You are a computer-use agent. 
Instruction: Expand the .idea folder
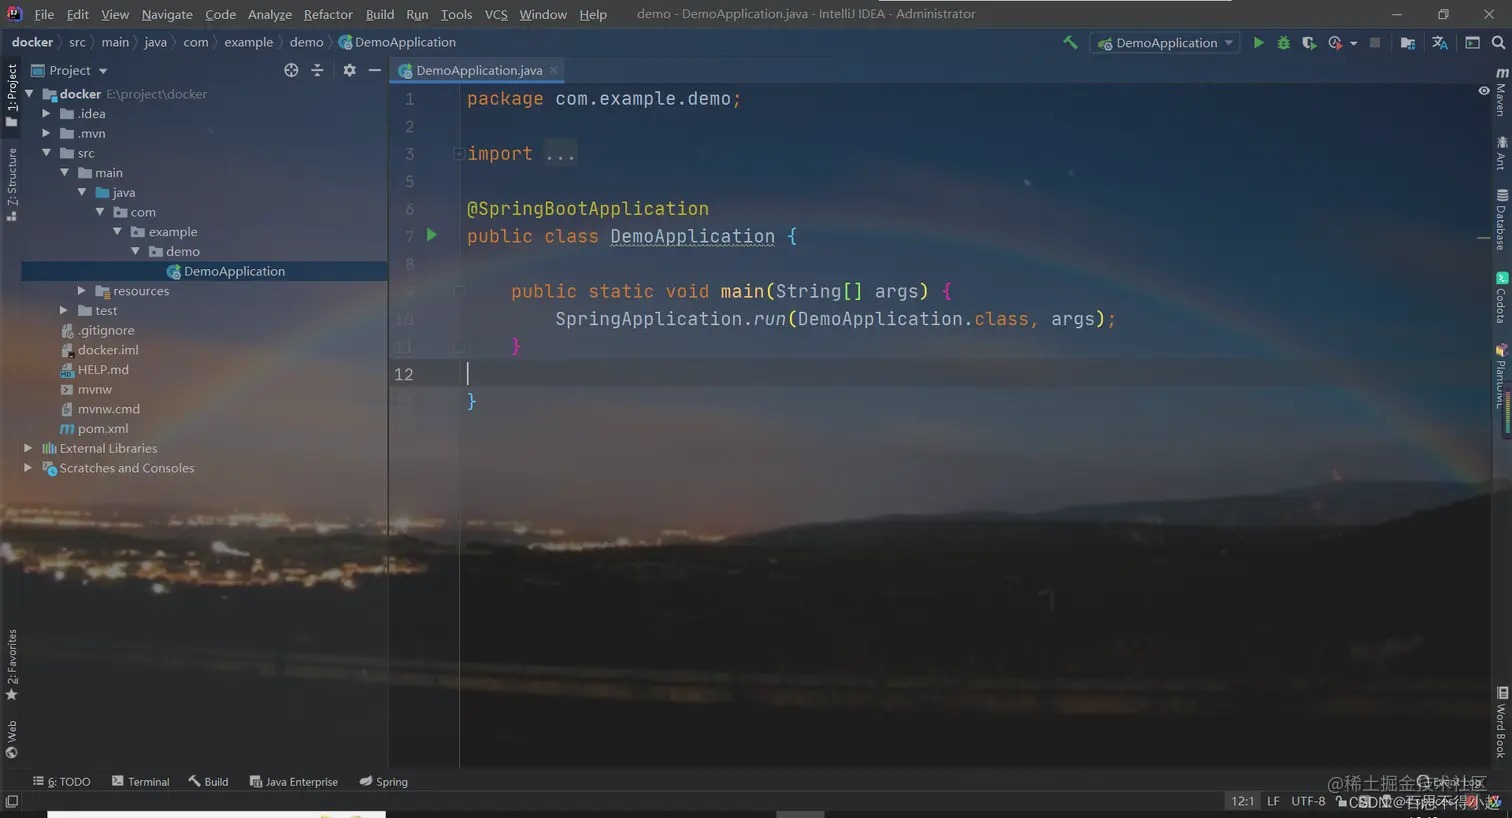coord(46,113)
